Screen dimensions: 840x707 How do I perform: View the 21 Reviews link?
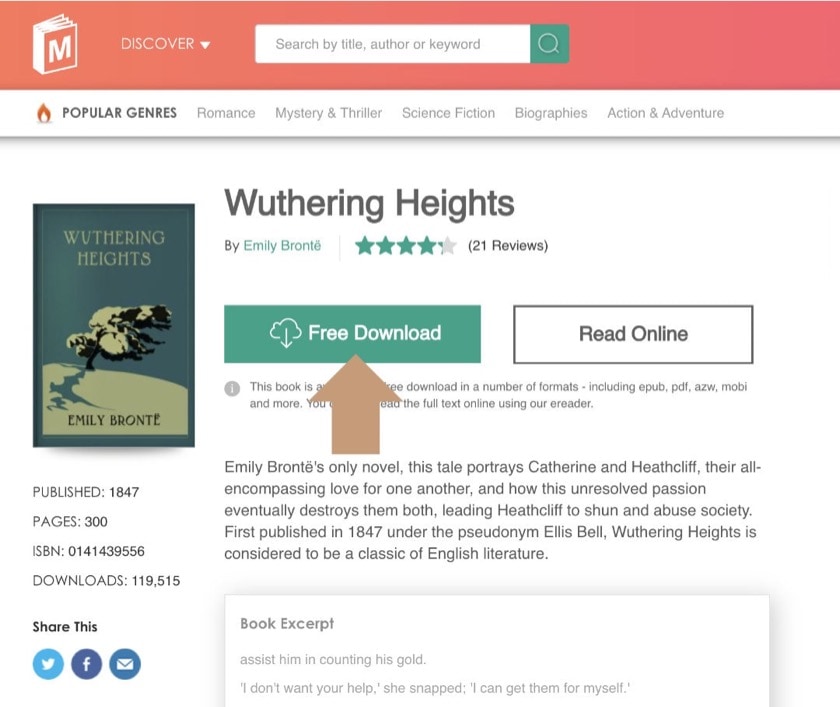[x=509, y=245]
